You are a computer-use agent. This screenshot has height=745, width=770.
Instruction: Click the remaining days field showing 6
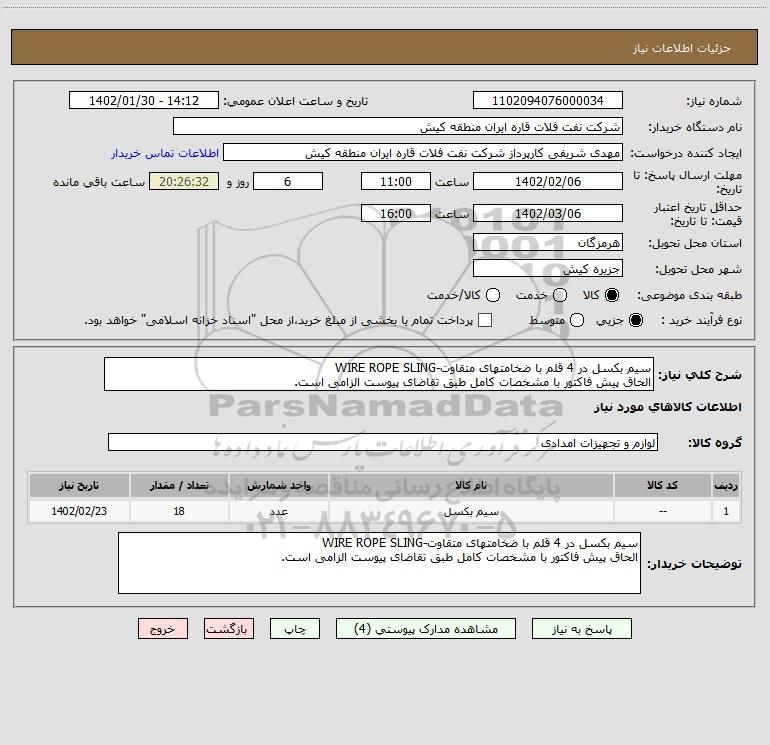pos(288,181)
